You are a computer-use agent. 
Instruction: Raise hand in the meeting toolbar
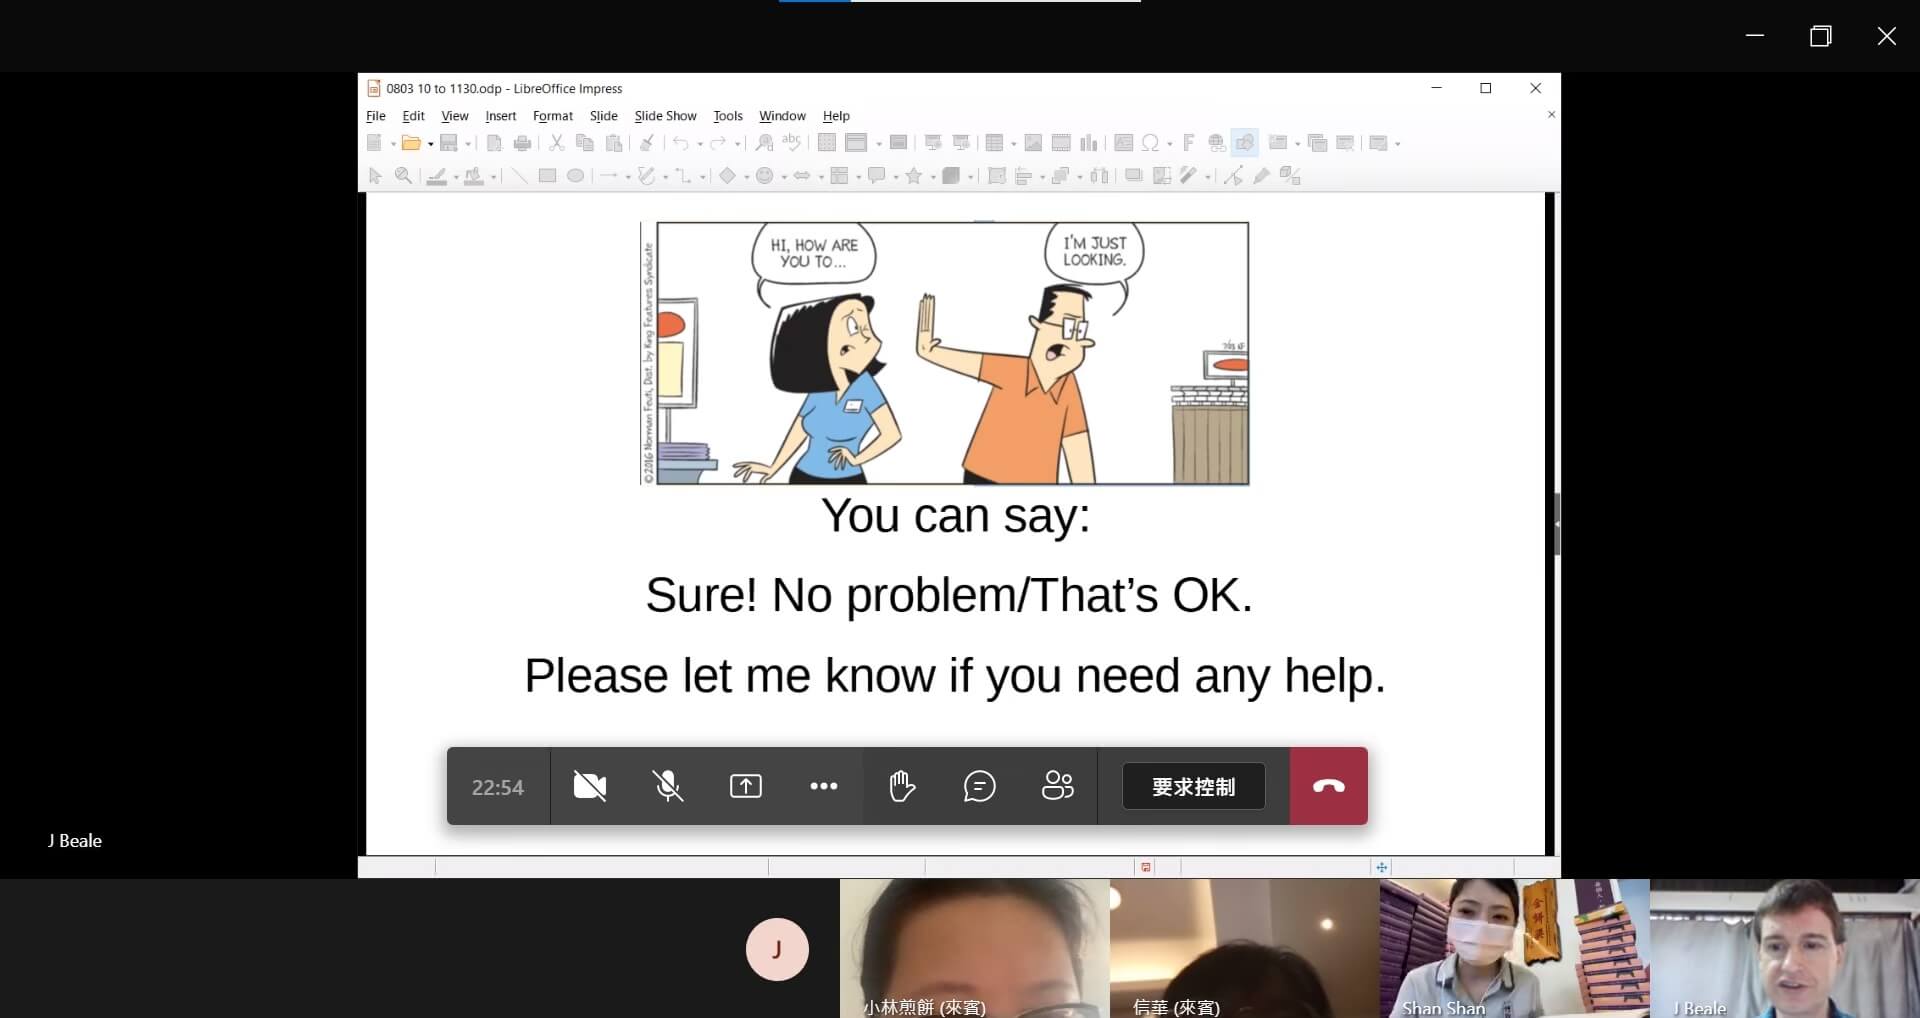tap(902, 787)
